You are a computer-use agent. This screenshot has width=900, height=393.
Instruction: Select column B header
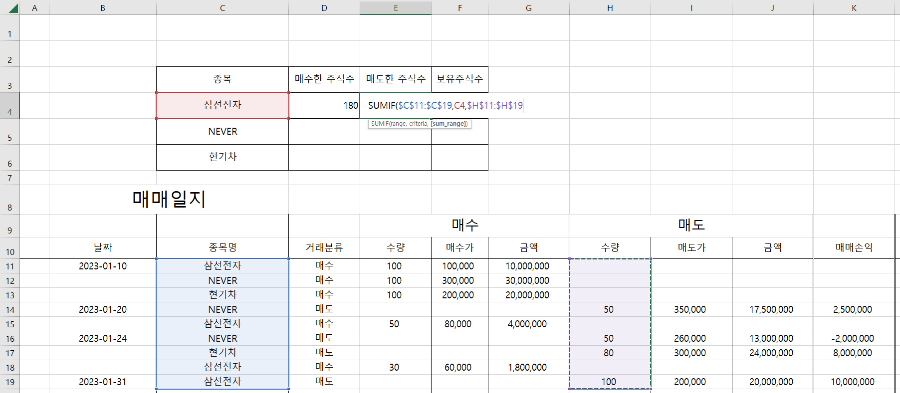coord(103,7)
